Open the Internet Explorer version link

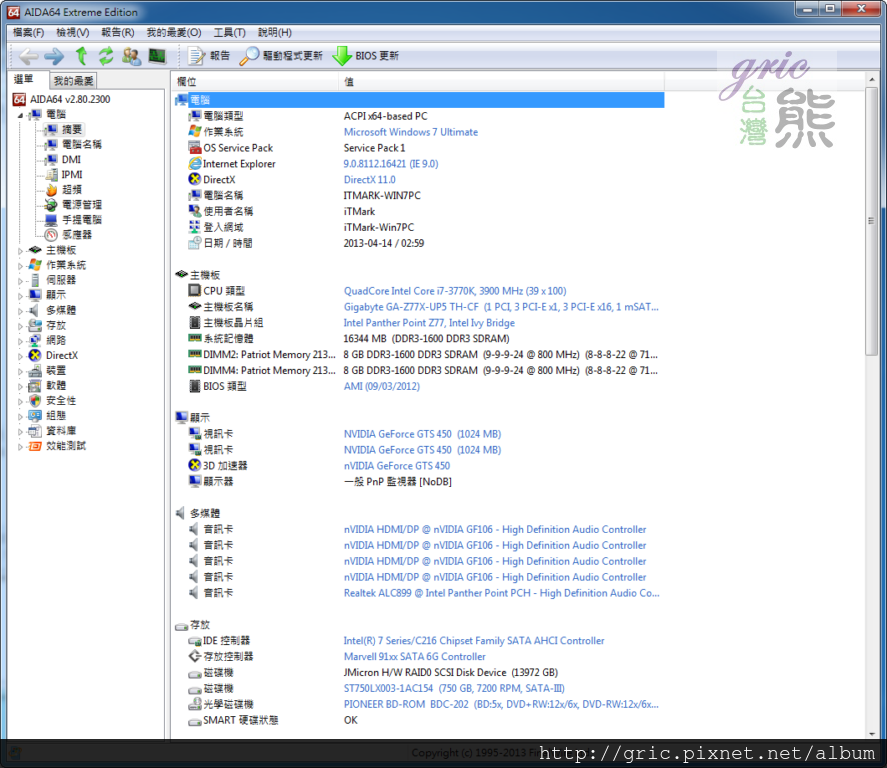390,163
